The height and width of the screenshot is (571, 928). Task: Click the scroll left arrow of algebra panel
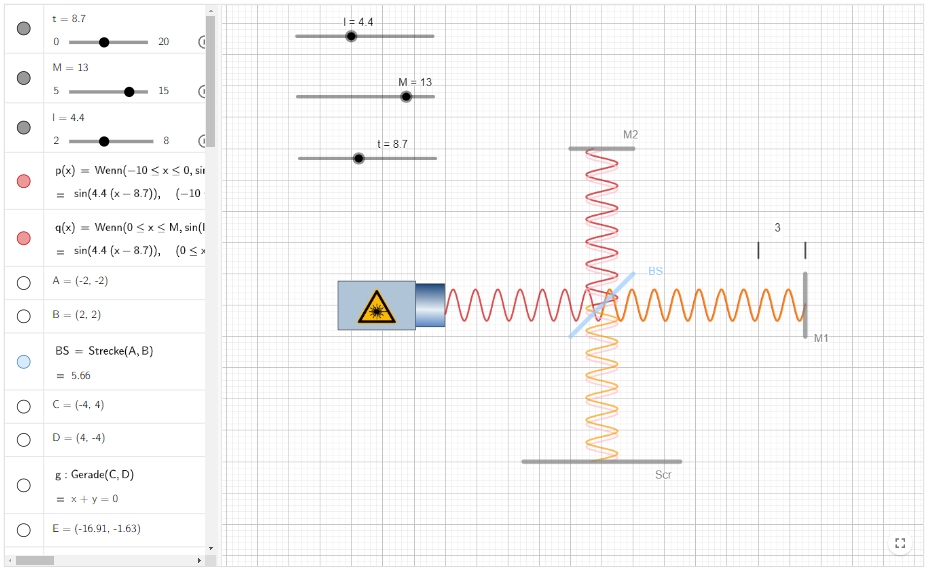pos(10,560)
